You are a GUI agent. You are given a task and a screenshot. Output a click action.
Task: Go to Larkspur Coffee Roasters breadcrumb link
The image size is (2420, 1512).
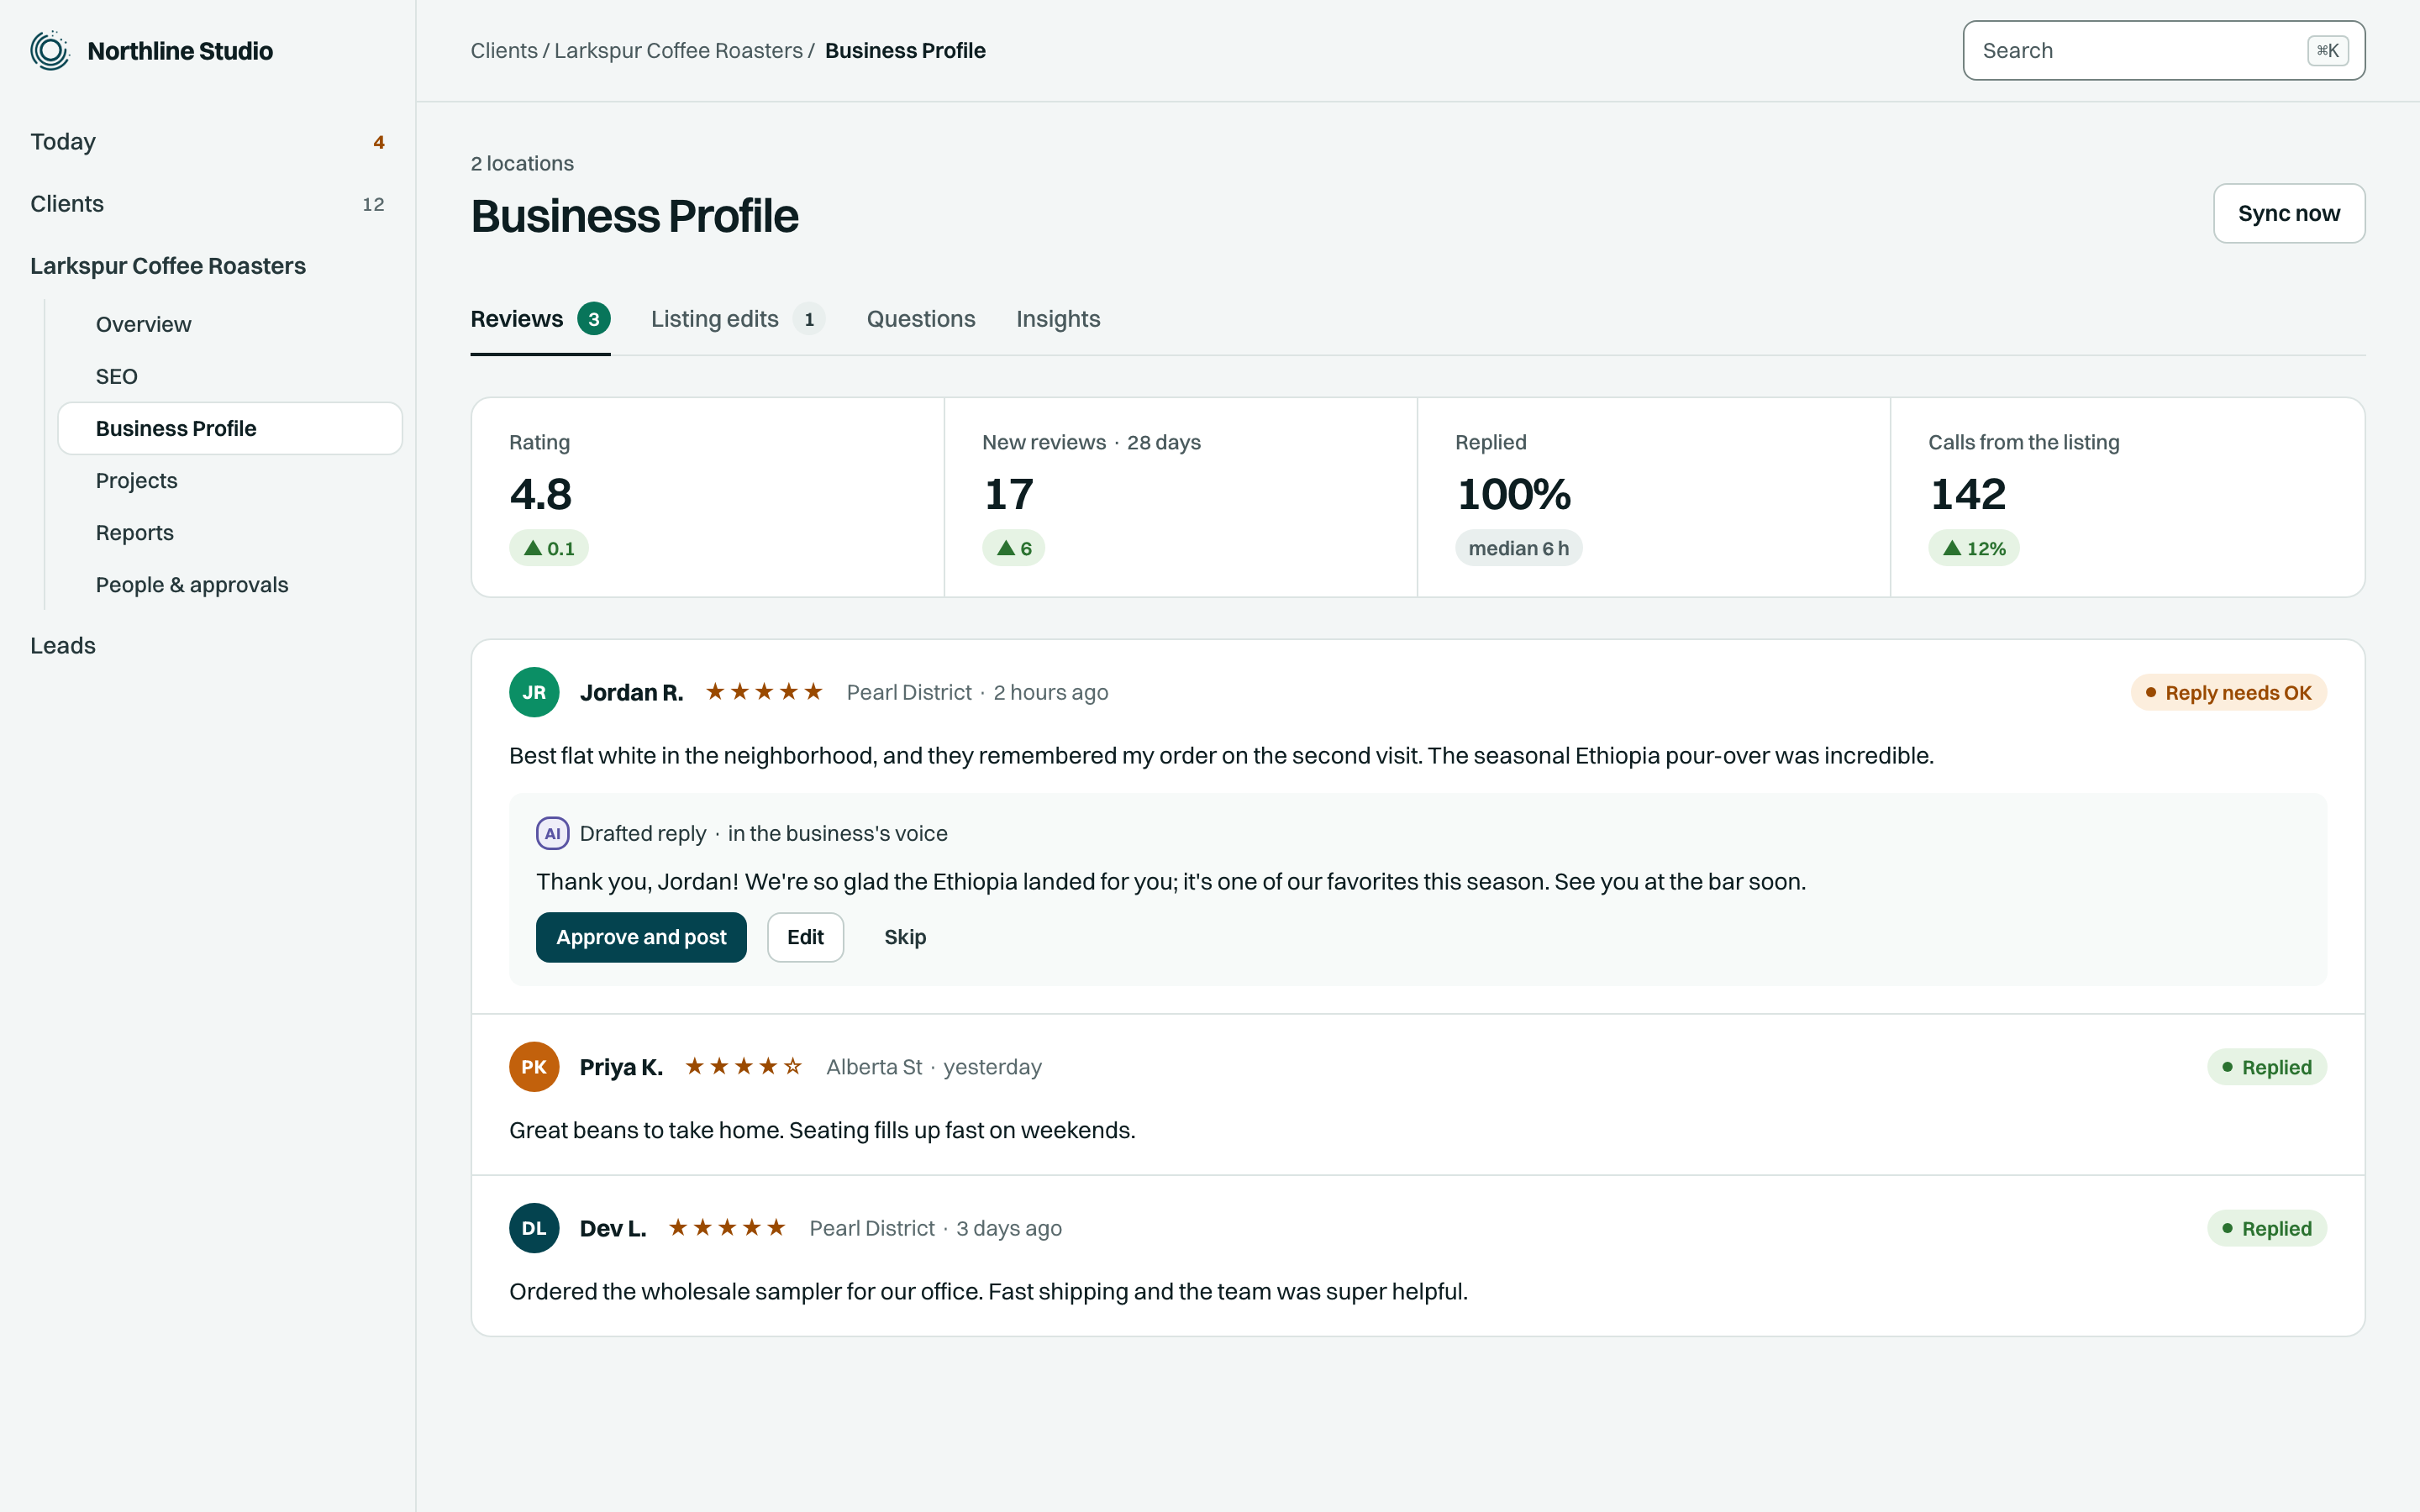click(678, 51)
